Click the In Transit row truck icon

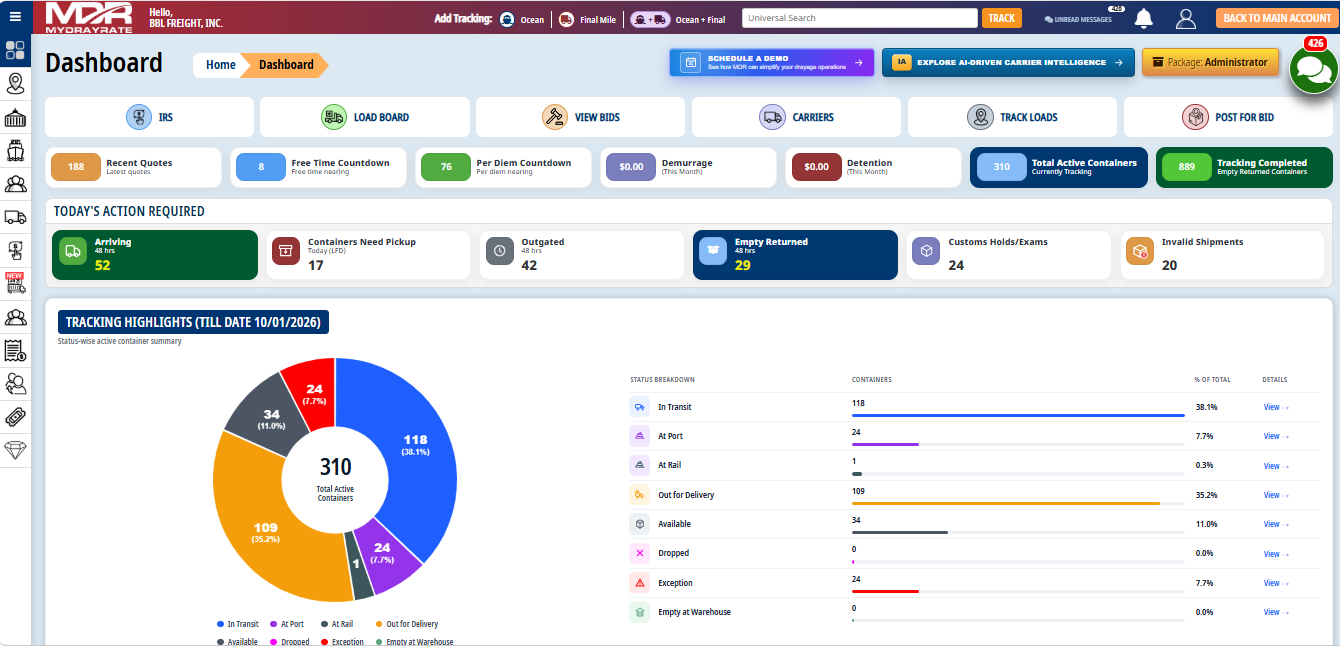click(639, 407)
